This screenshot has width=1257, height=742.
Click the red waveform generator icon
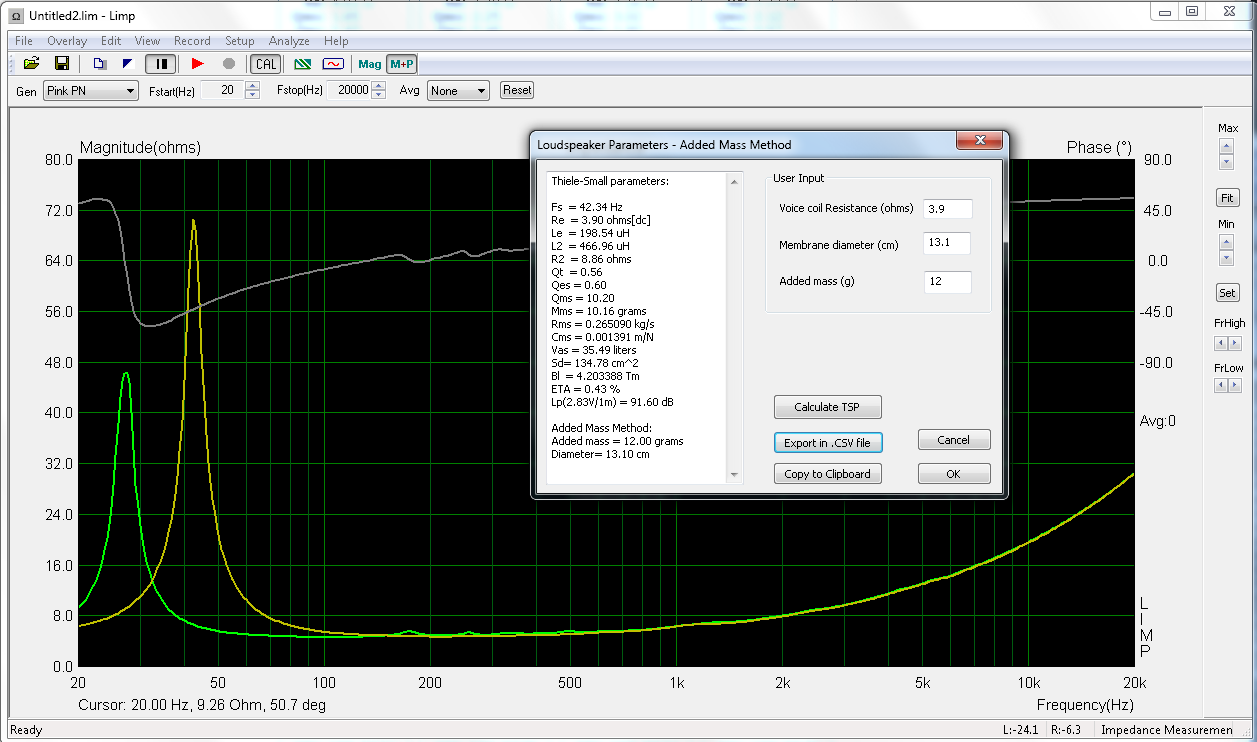[x=333, y=64]
